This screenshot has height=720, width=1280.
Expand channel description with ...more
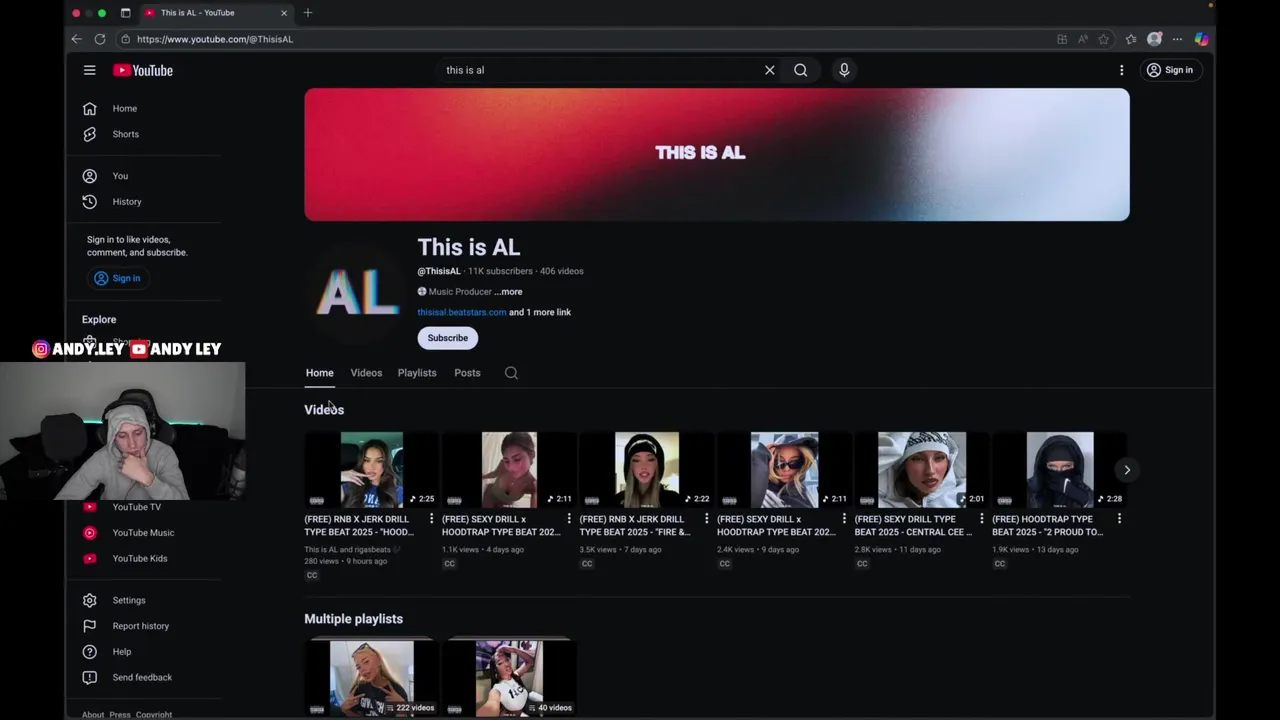point(508,292)
